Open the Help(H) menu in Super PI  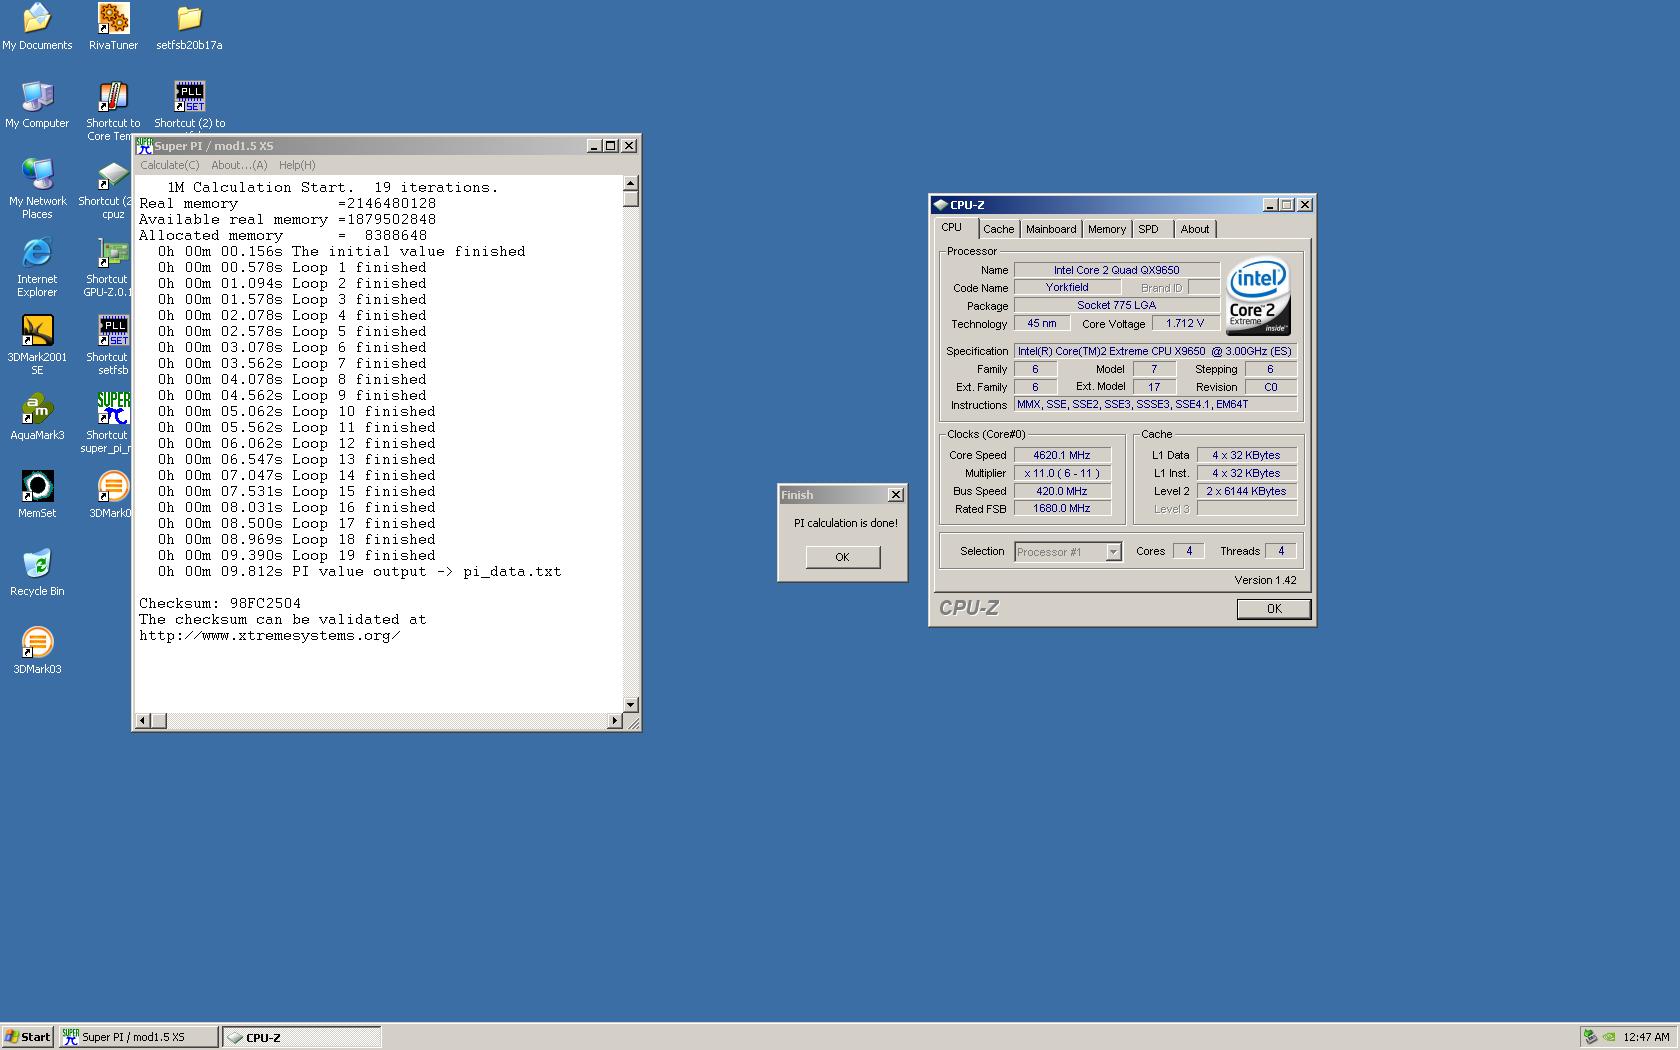pyautogui.click(x=297, y=165)
